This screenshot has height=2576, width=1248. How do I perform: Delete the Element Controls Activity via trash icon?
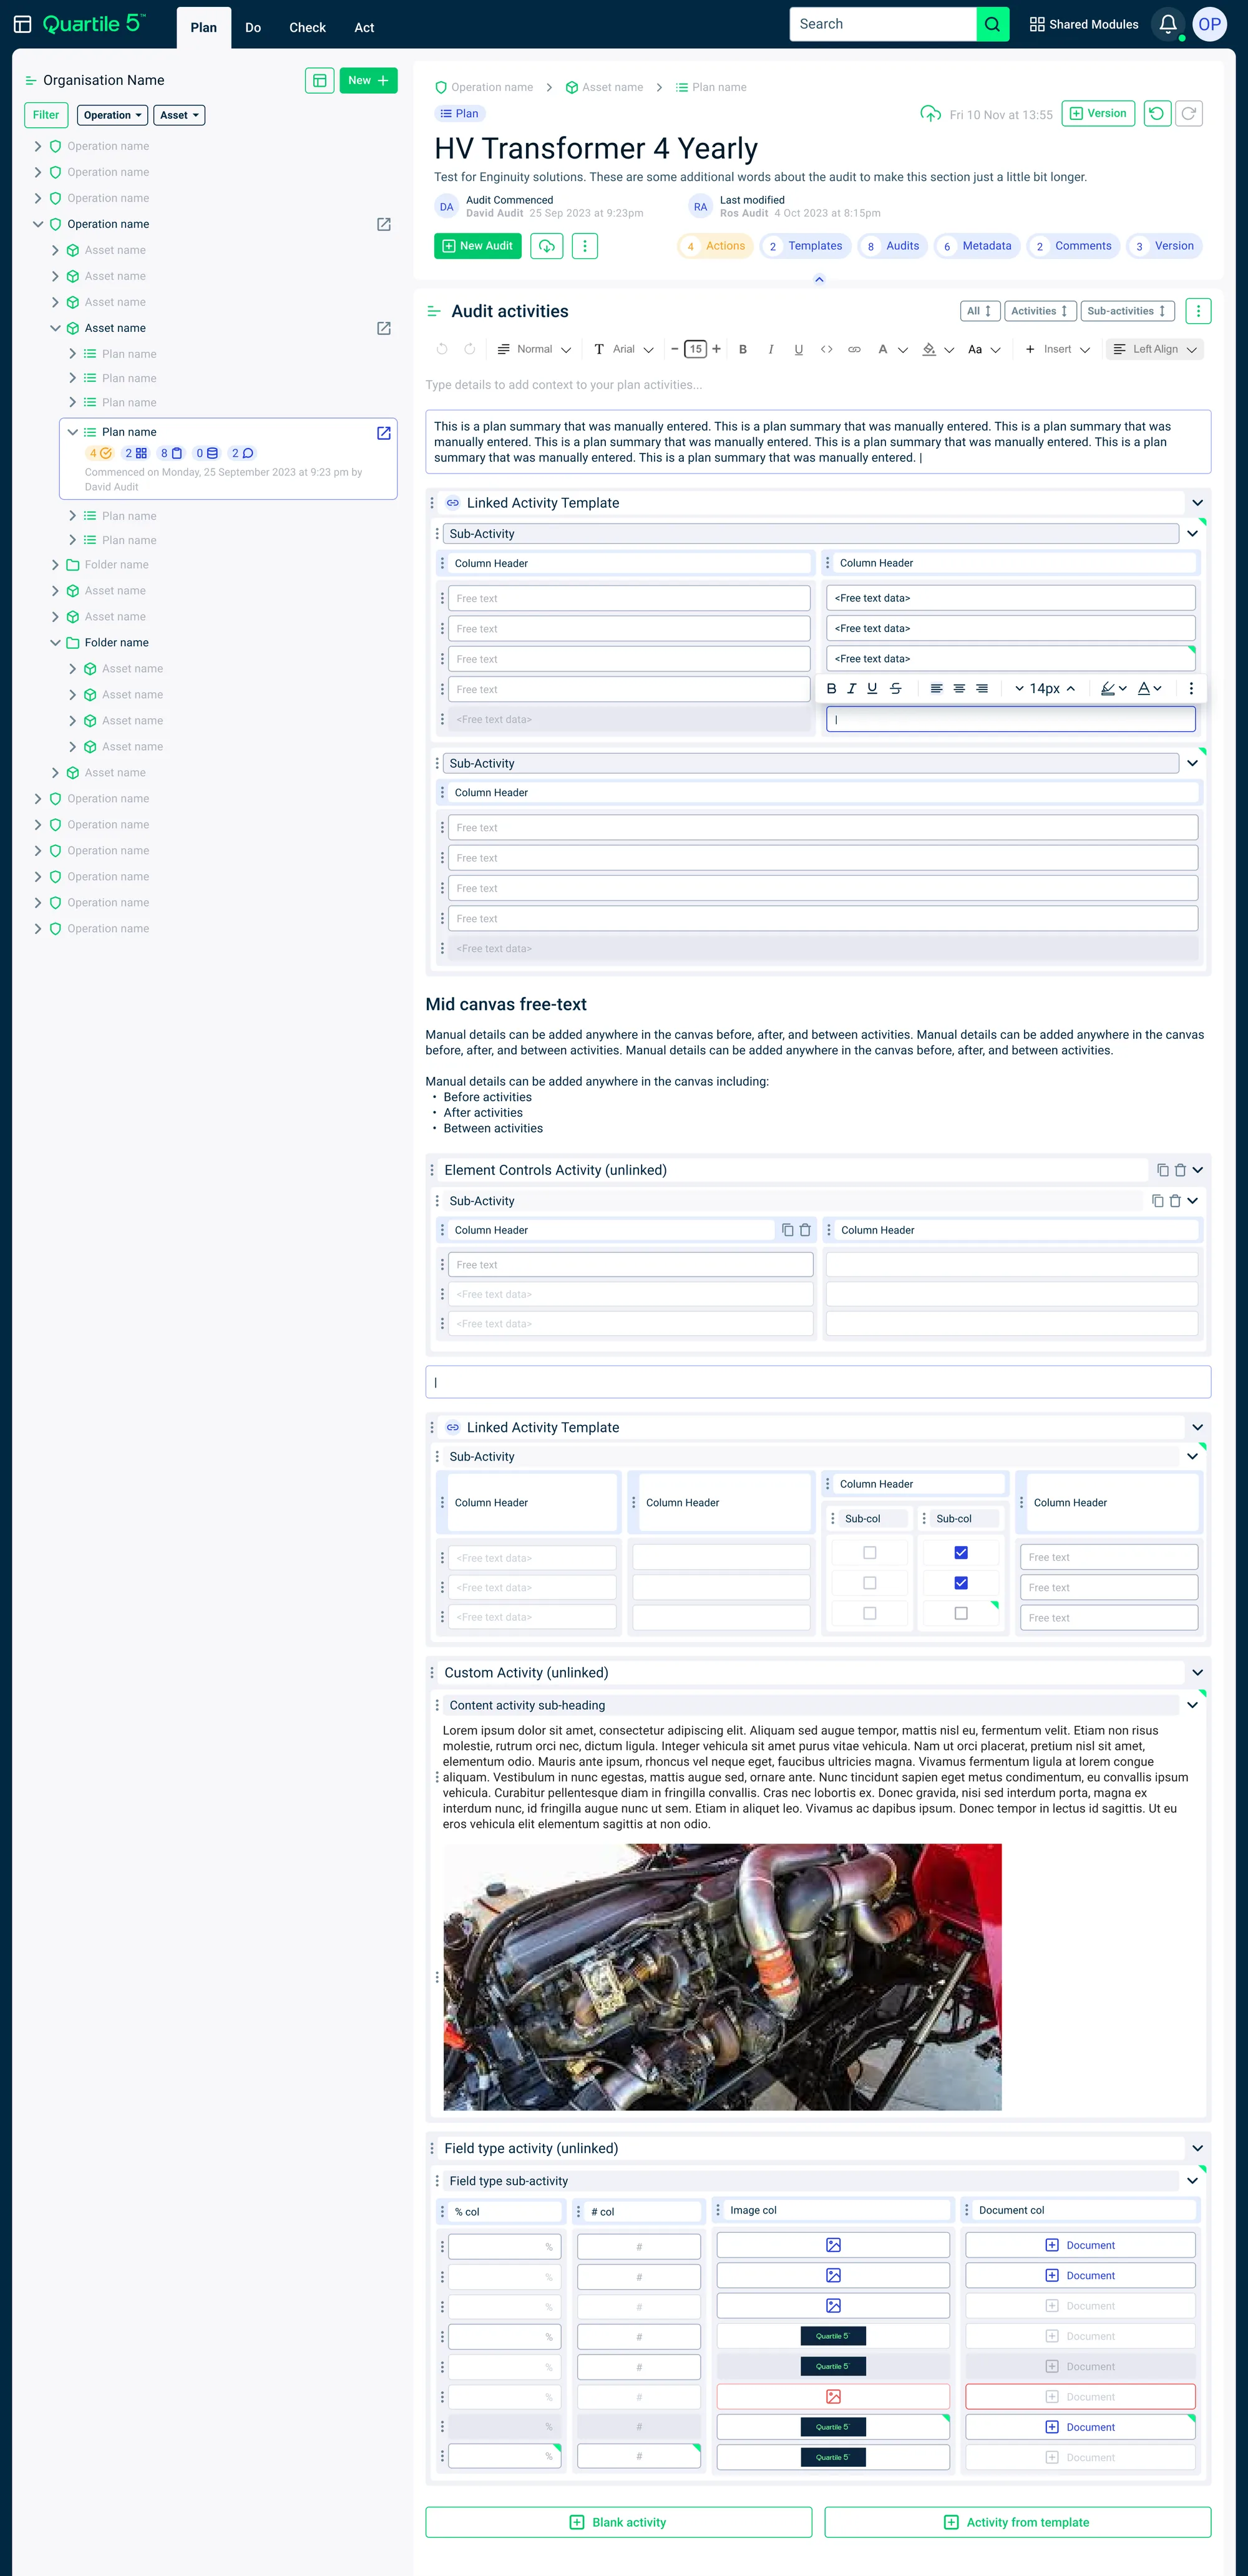pos(1180,1170)
